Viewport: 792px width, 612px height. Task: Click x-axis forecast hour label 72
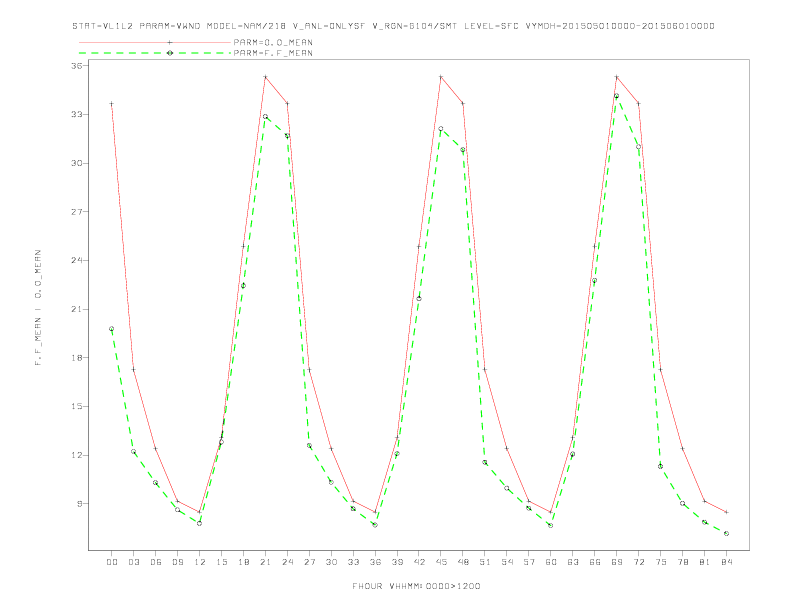pyautogui.click(x=638, y=562)
